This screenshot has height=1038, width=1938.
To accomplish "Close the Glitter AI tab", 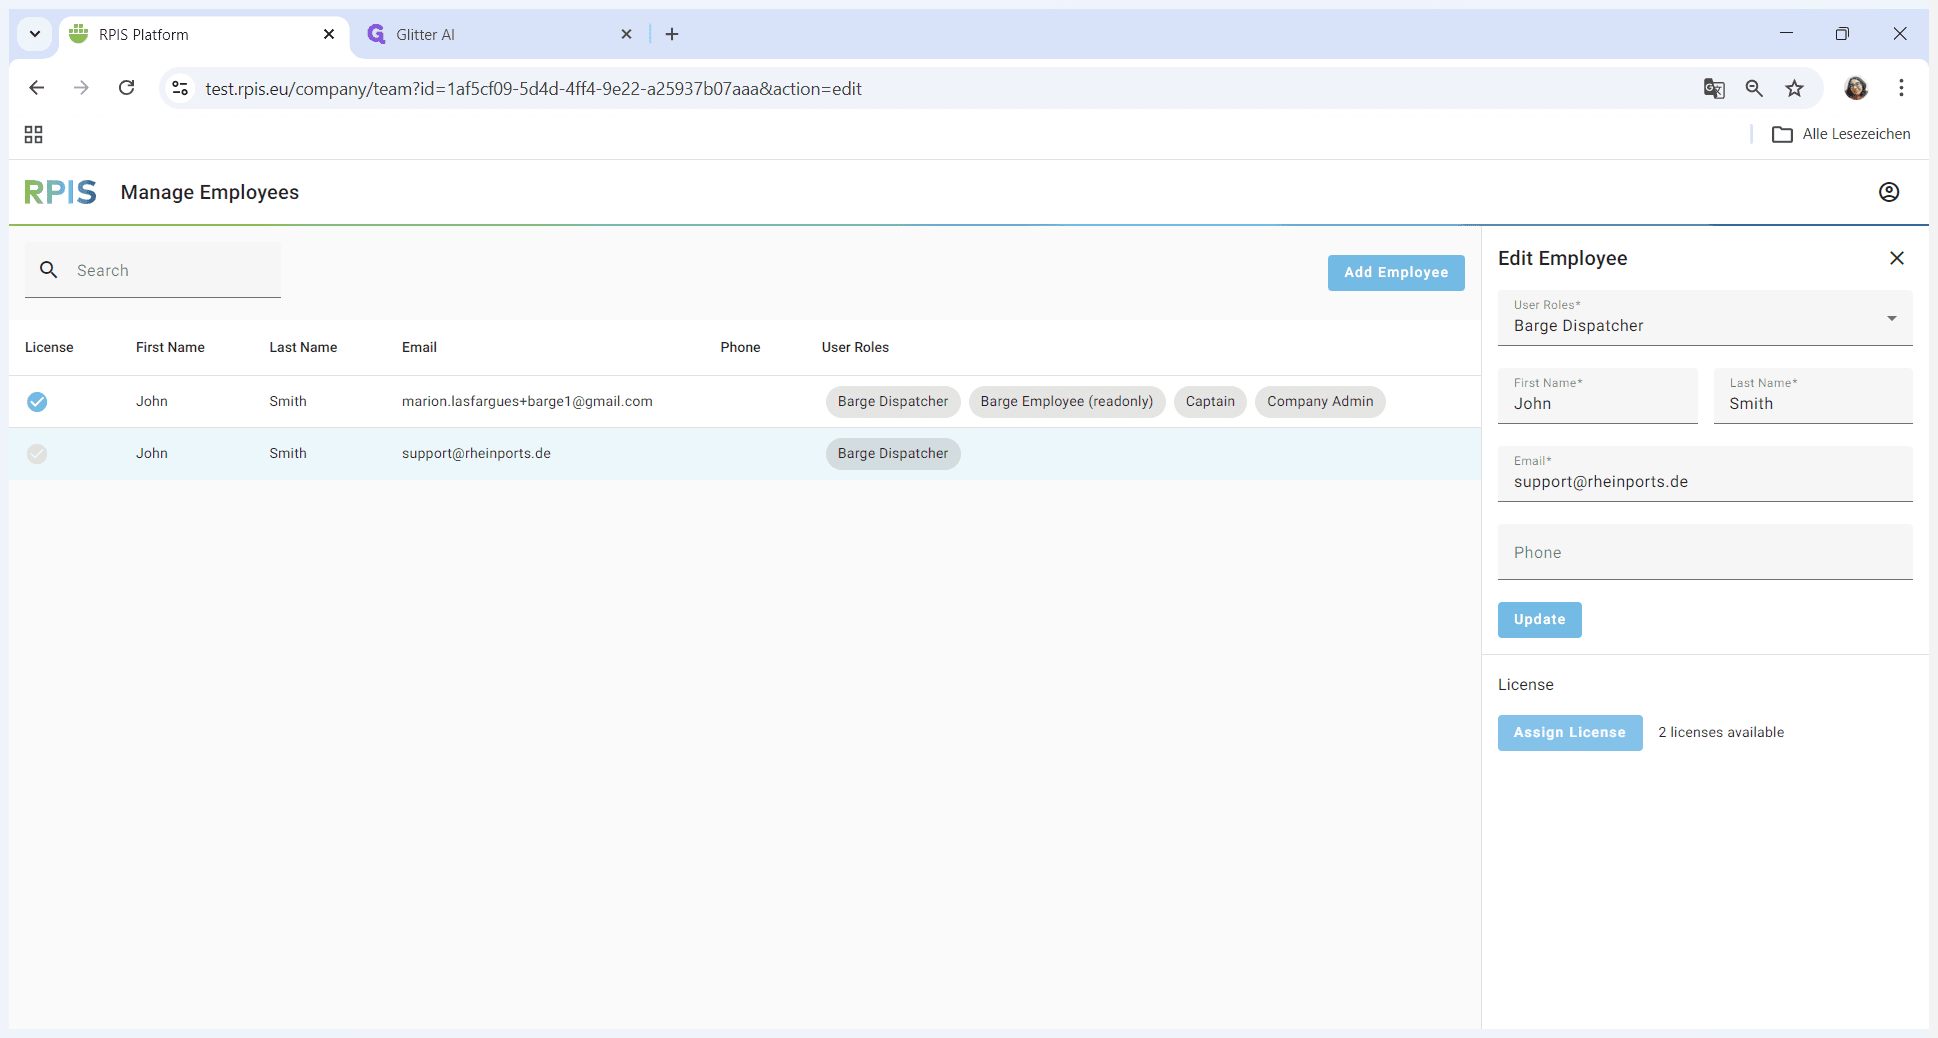I will [x=626, y=34].
